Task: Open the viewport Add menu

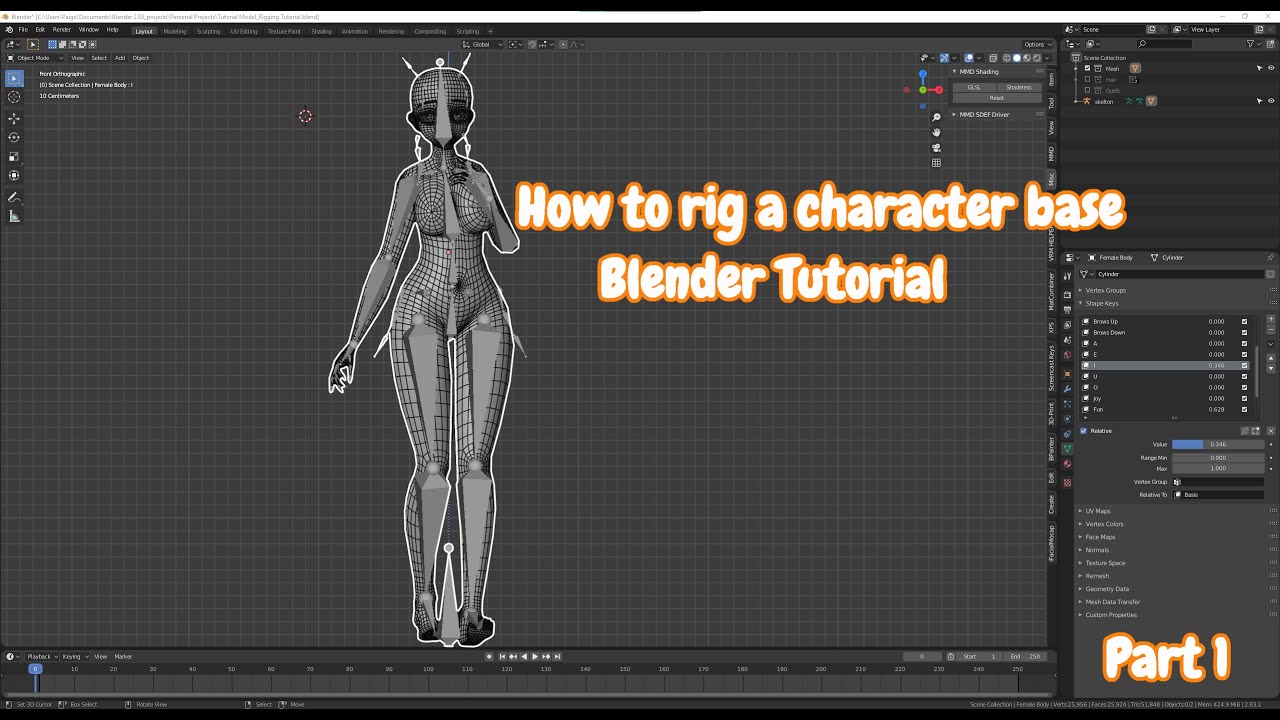Action: [120, 57]
